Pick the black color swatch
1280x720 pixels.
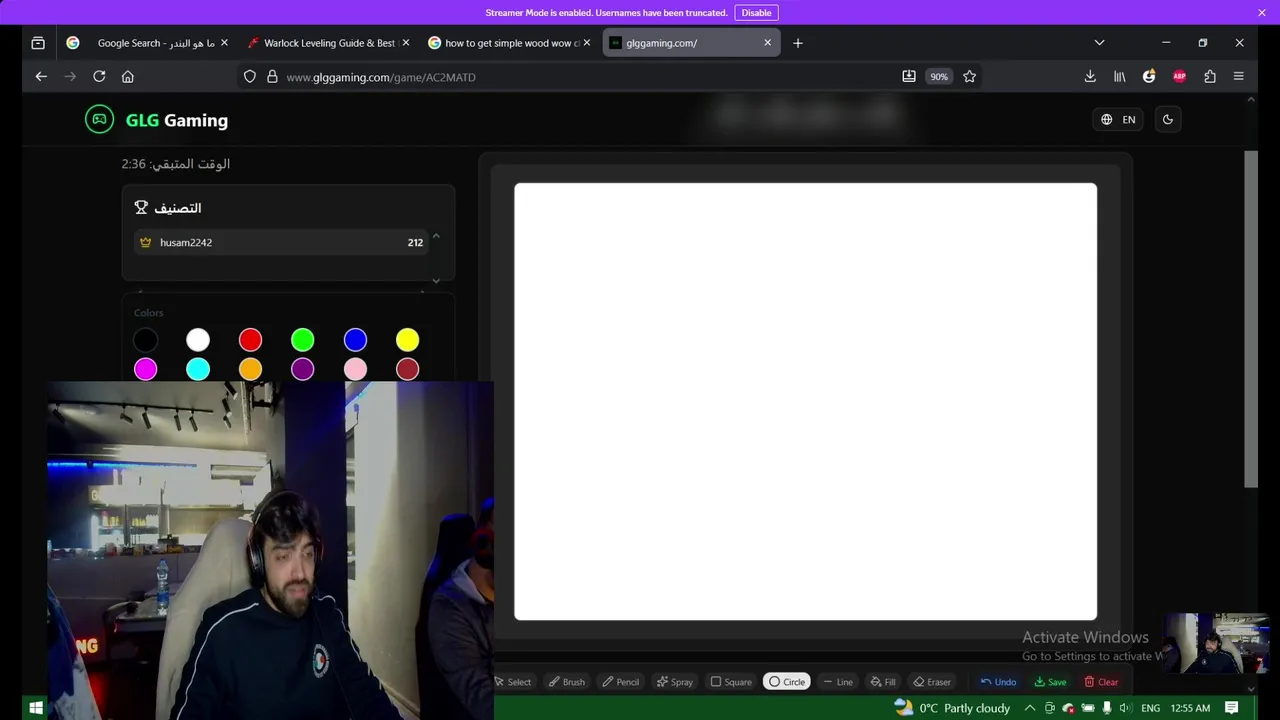146,340
